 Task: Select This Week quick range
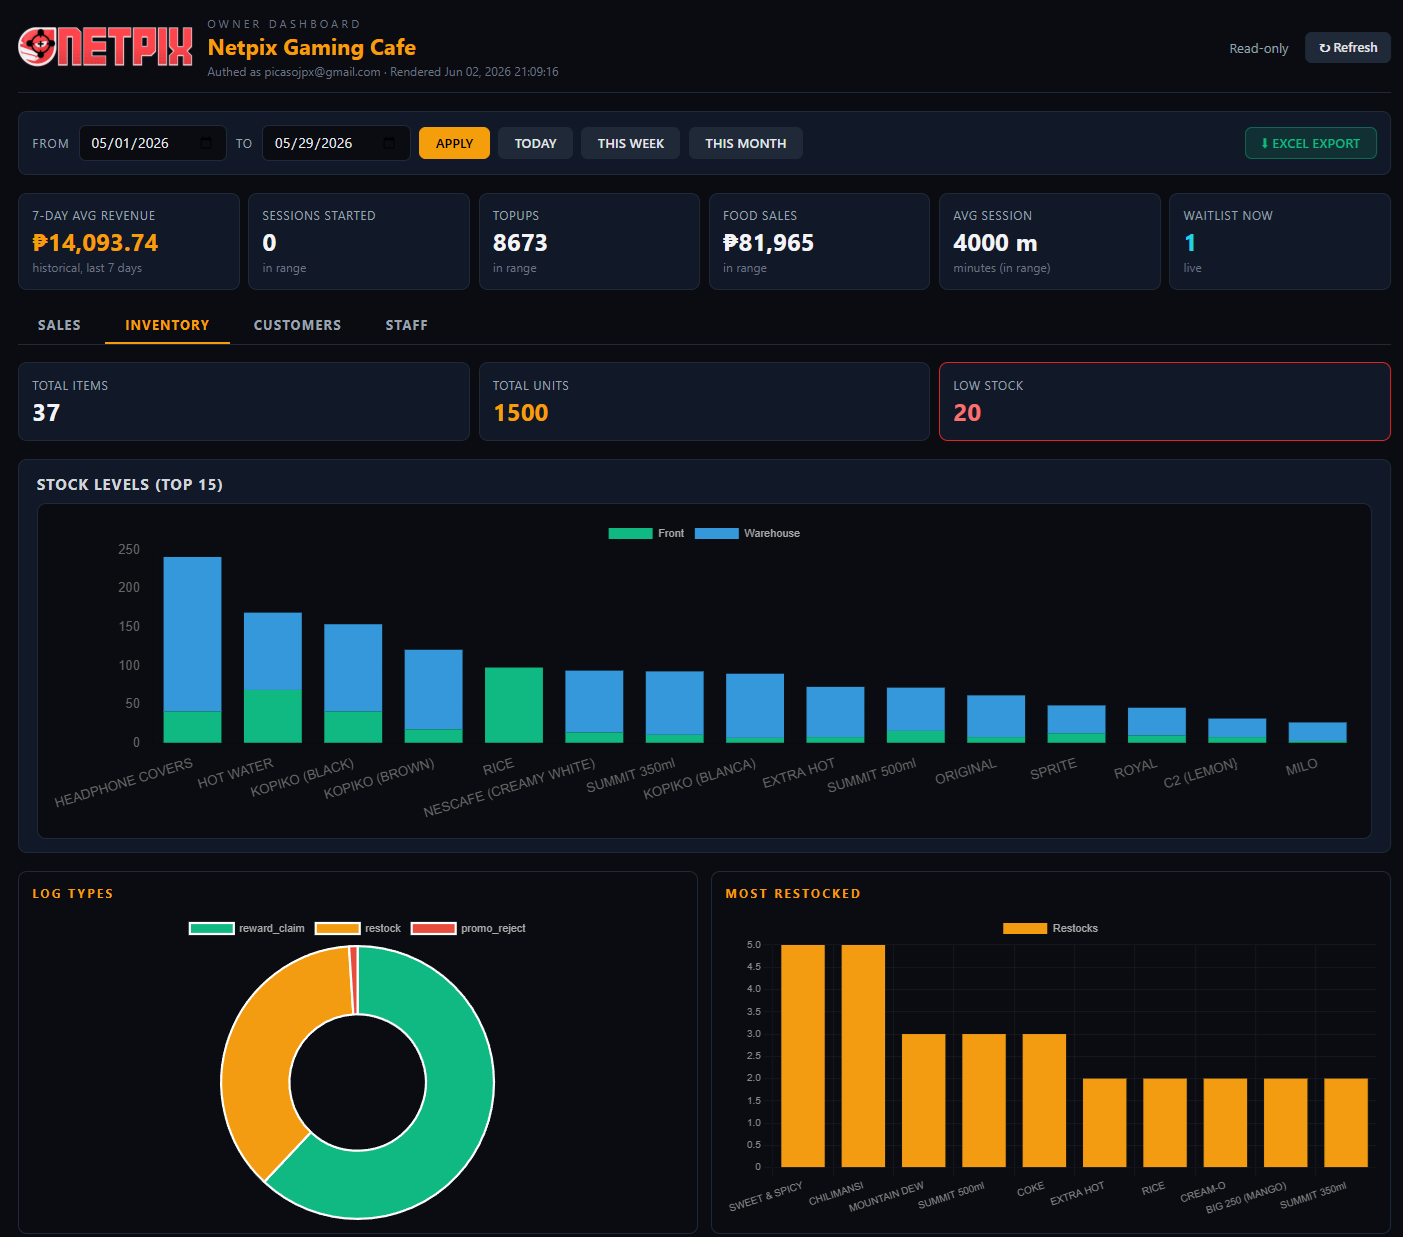(631, 143)
